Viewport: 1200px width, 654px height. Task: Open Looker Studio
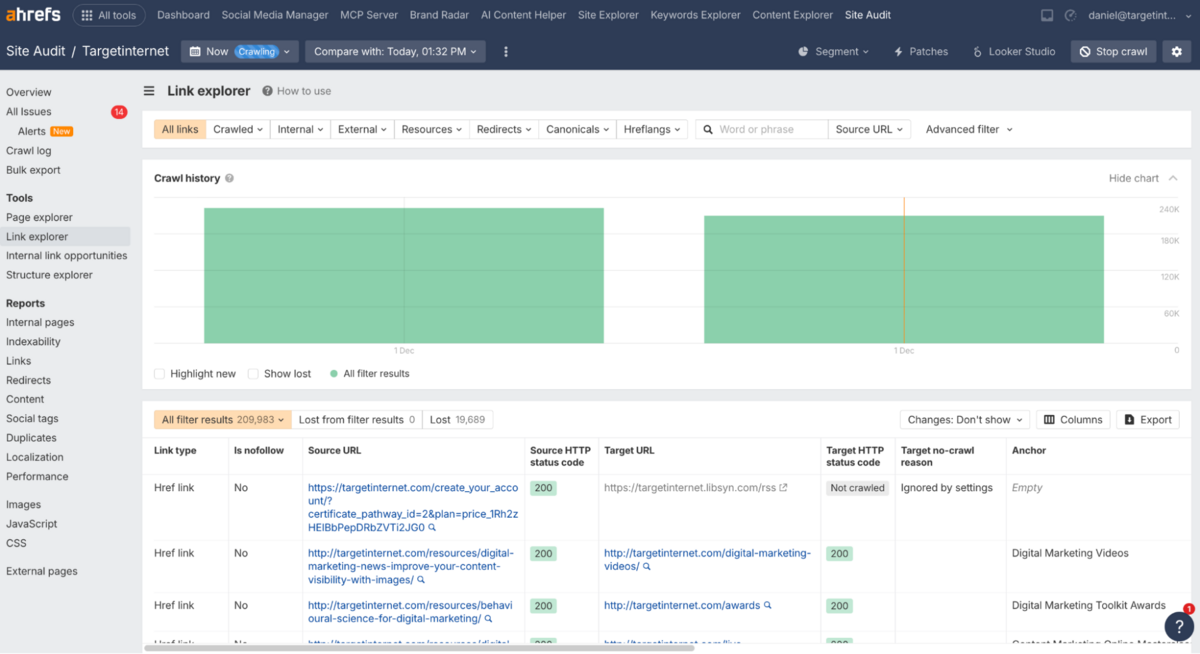pos(1013,51)
